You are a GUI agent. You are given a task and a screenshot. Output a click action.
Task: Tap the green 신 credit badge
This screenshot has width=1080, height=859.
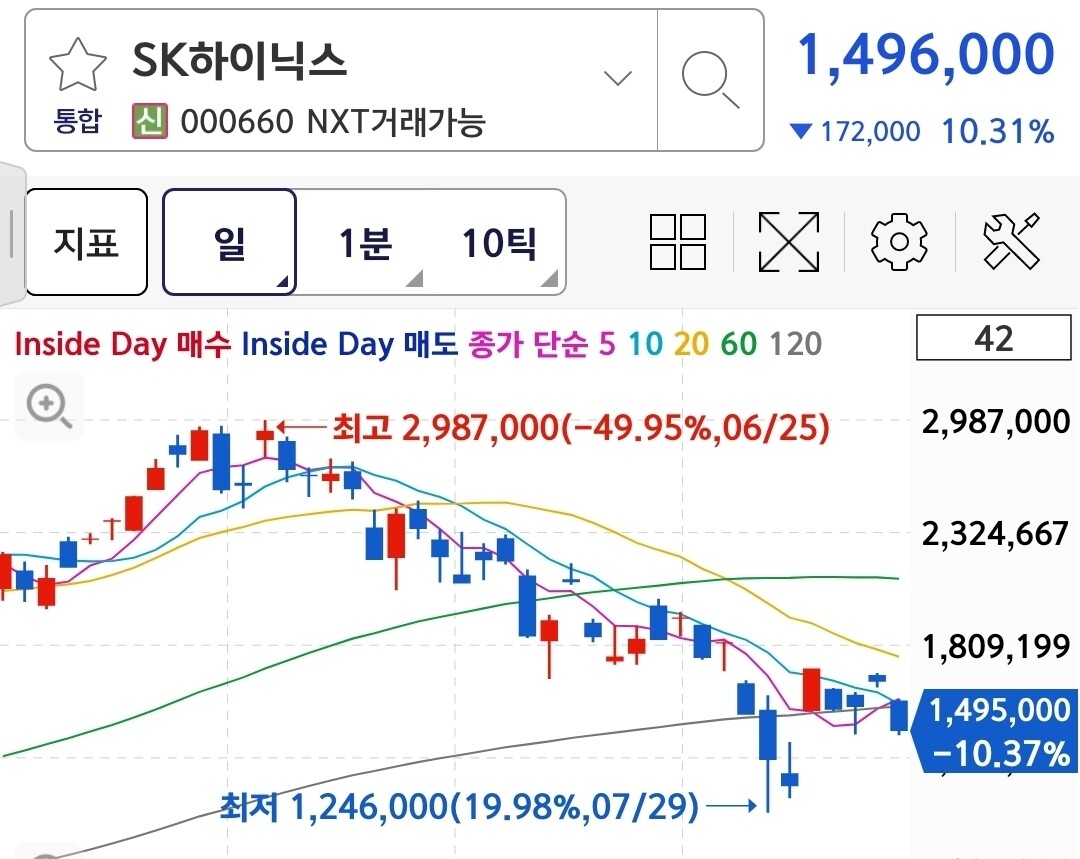[149, 121]
